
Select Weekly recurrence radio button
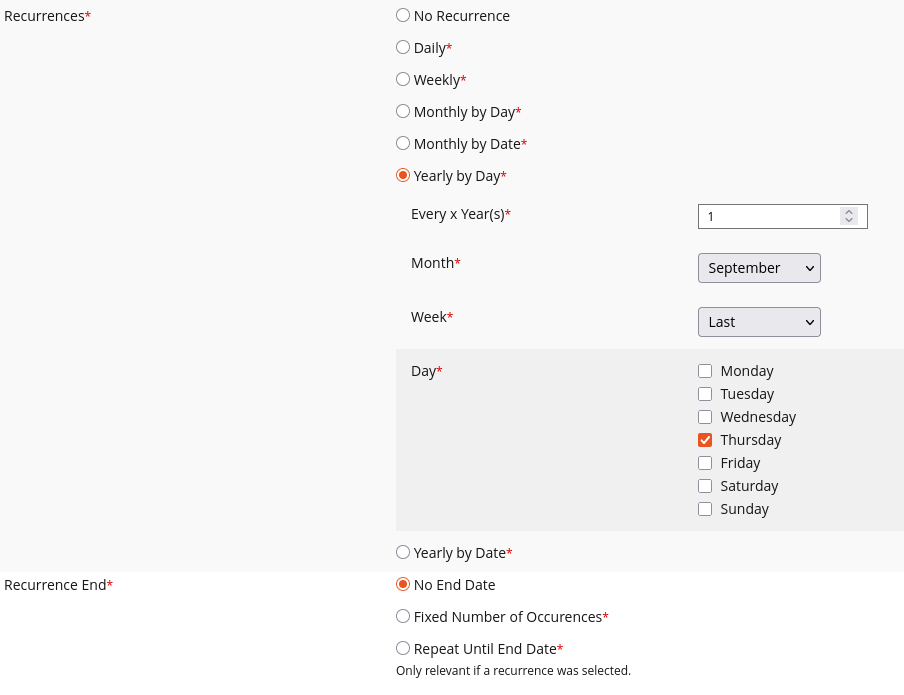[403, 80]
